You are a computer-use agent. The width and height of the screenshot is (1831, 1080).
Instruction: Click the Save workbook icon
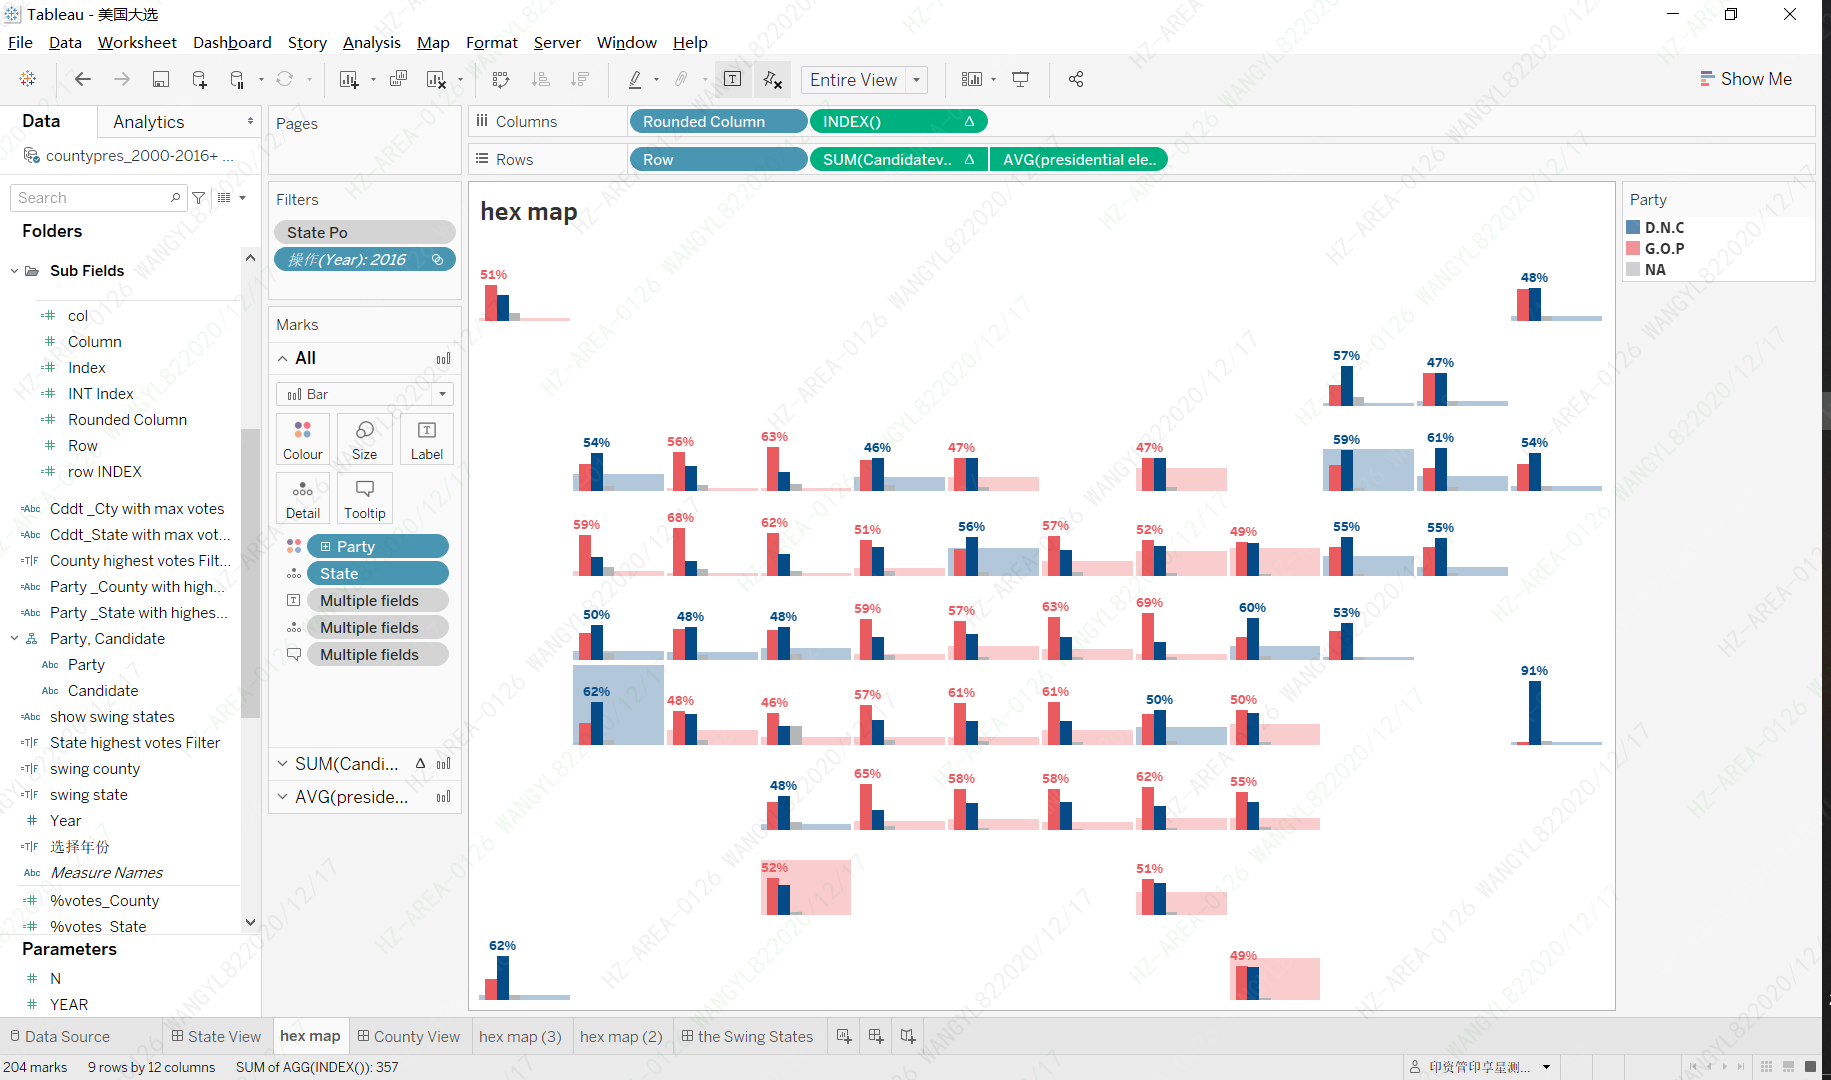click(160, 80)
